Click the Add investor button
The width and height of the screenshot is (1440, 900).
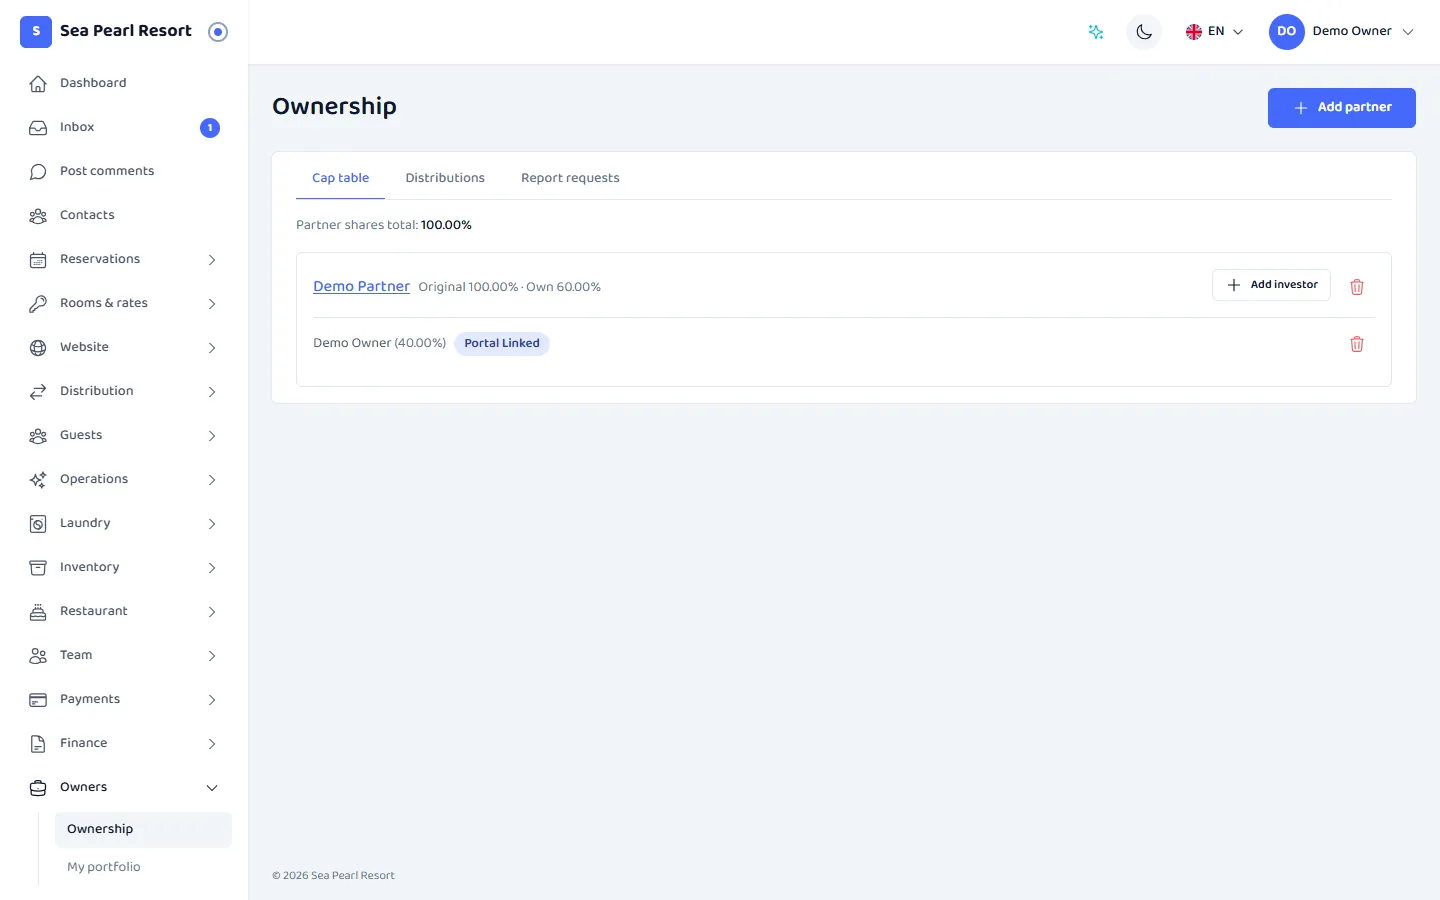click(x=1271, y=285)
